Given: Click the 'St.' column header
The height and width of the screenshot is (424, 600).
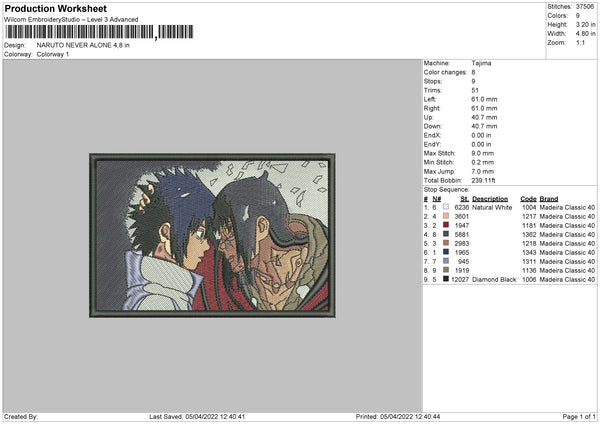Looking at the screenshot, I should coord(465,199).
